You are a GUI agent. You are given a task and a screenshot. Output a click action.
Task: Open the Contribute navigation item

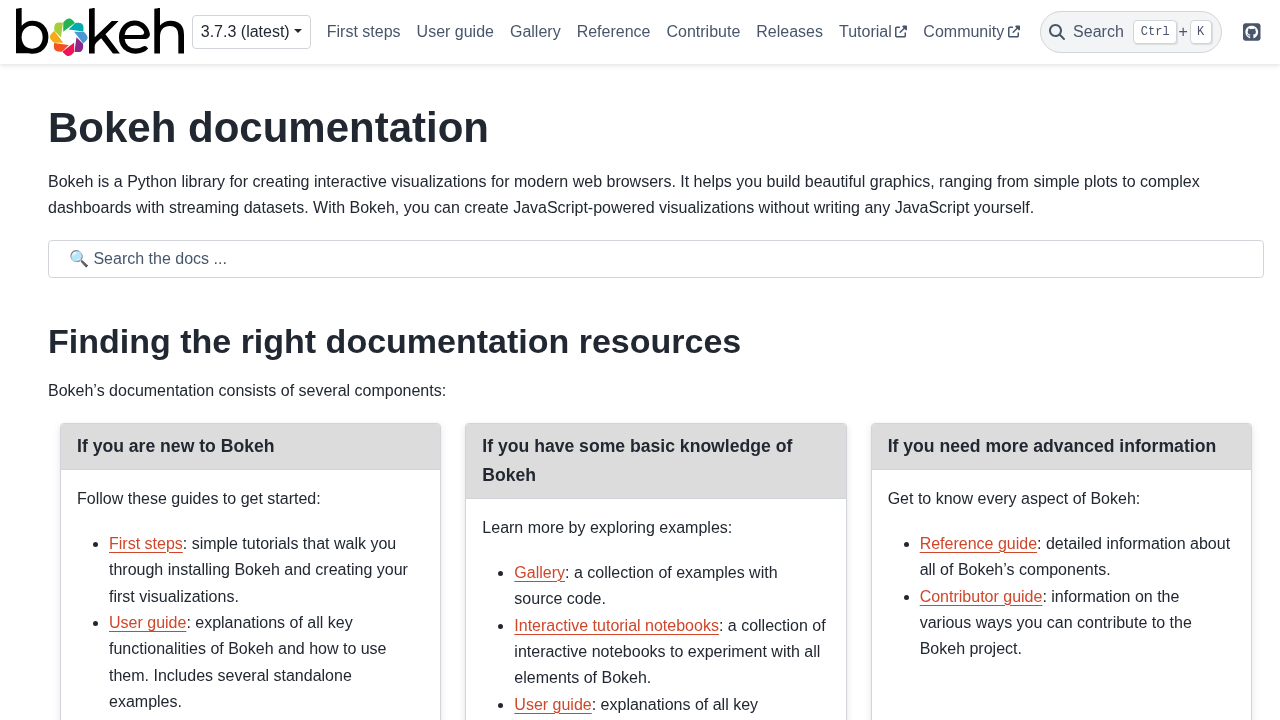pos(703,32)
